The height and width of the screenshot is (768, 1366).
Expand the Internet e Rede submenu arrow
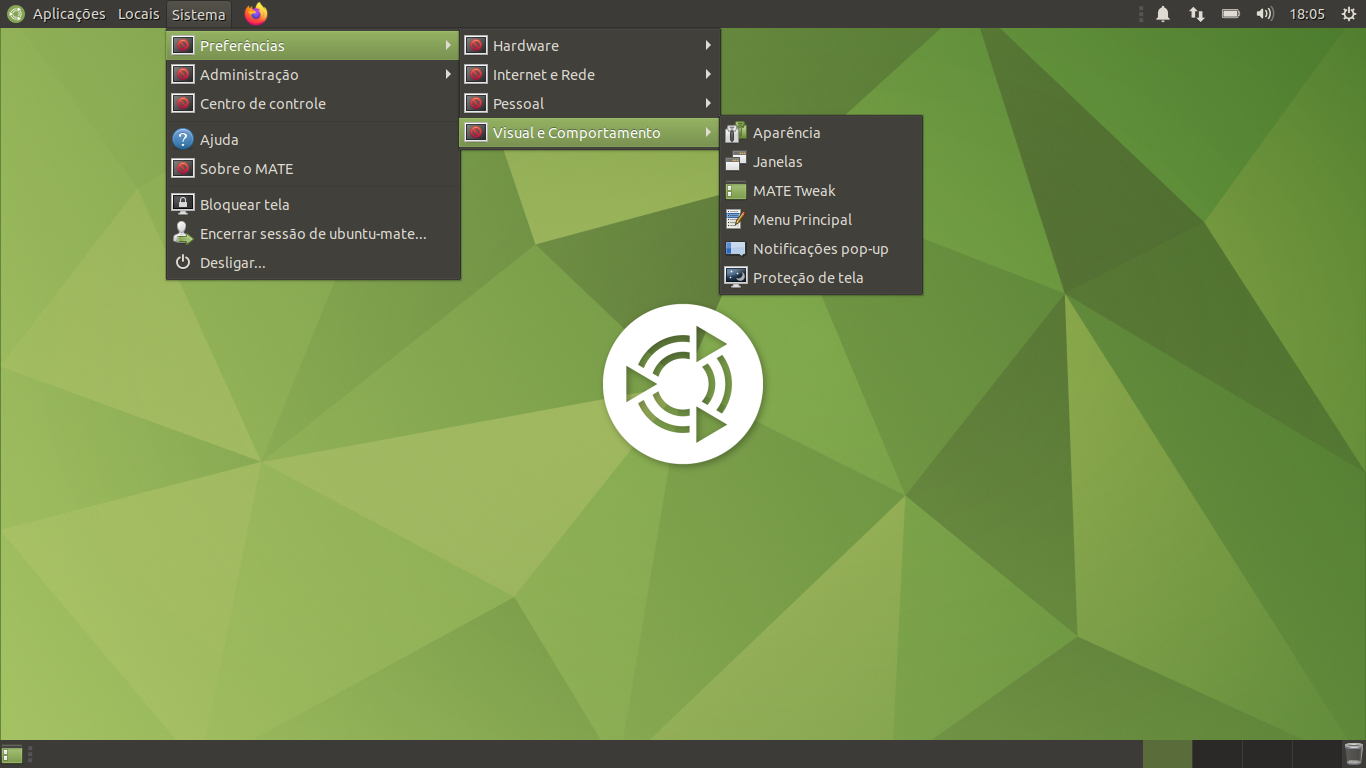(x=708, y=75)
